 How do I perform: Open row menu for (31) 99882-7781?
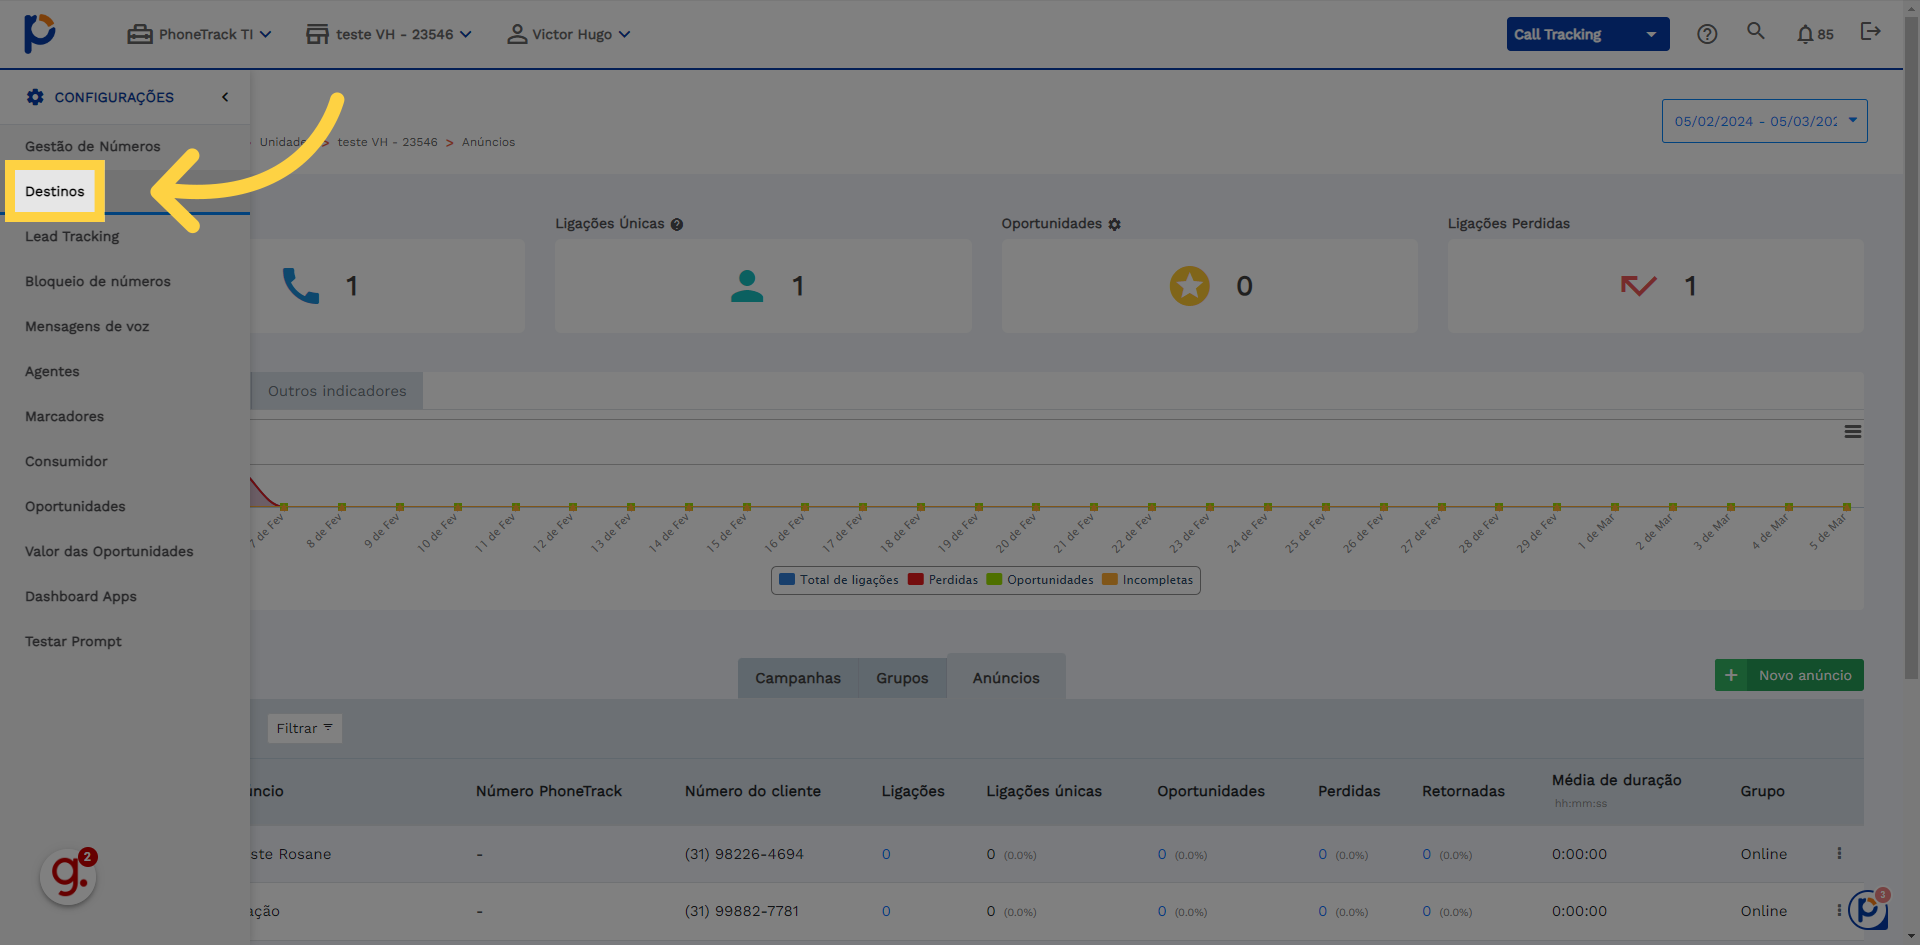pos(1839,911)
